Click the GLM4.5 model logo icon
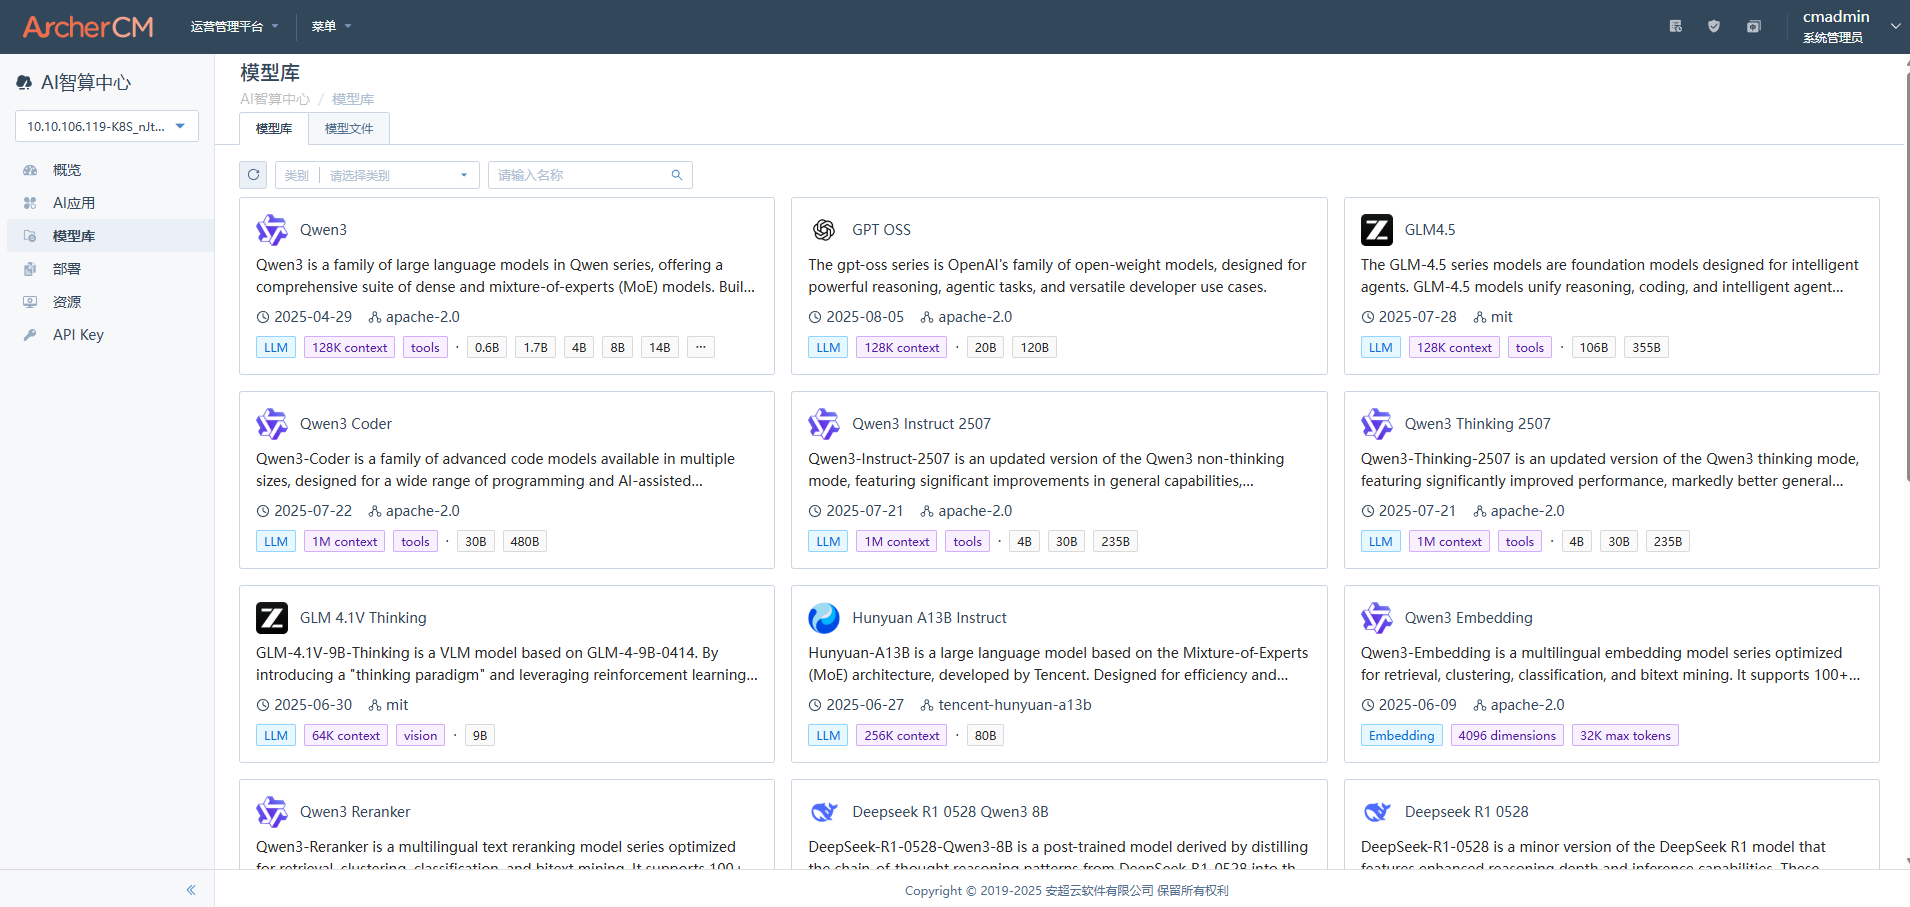The width and height of the screenshot is (1910, 907). 1377,230
